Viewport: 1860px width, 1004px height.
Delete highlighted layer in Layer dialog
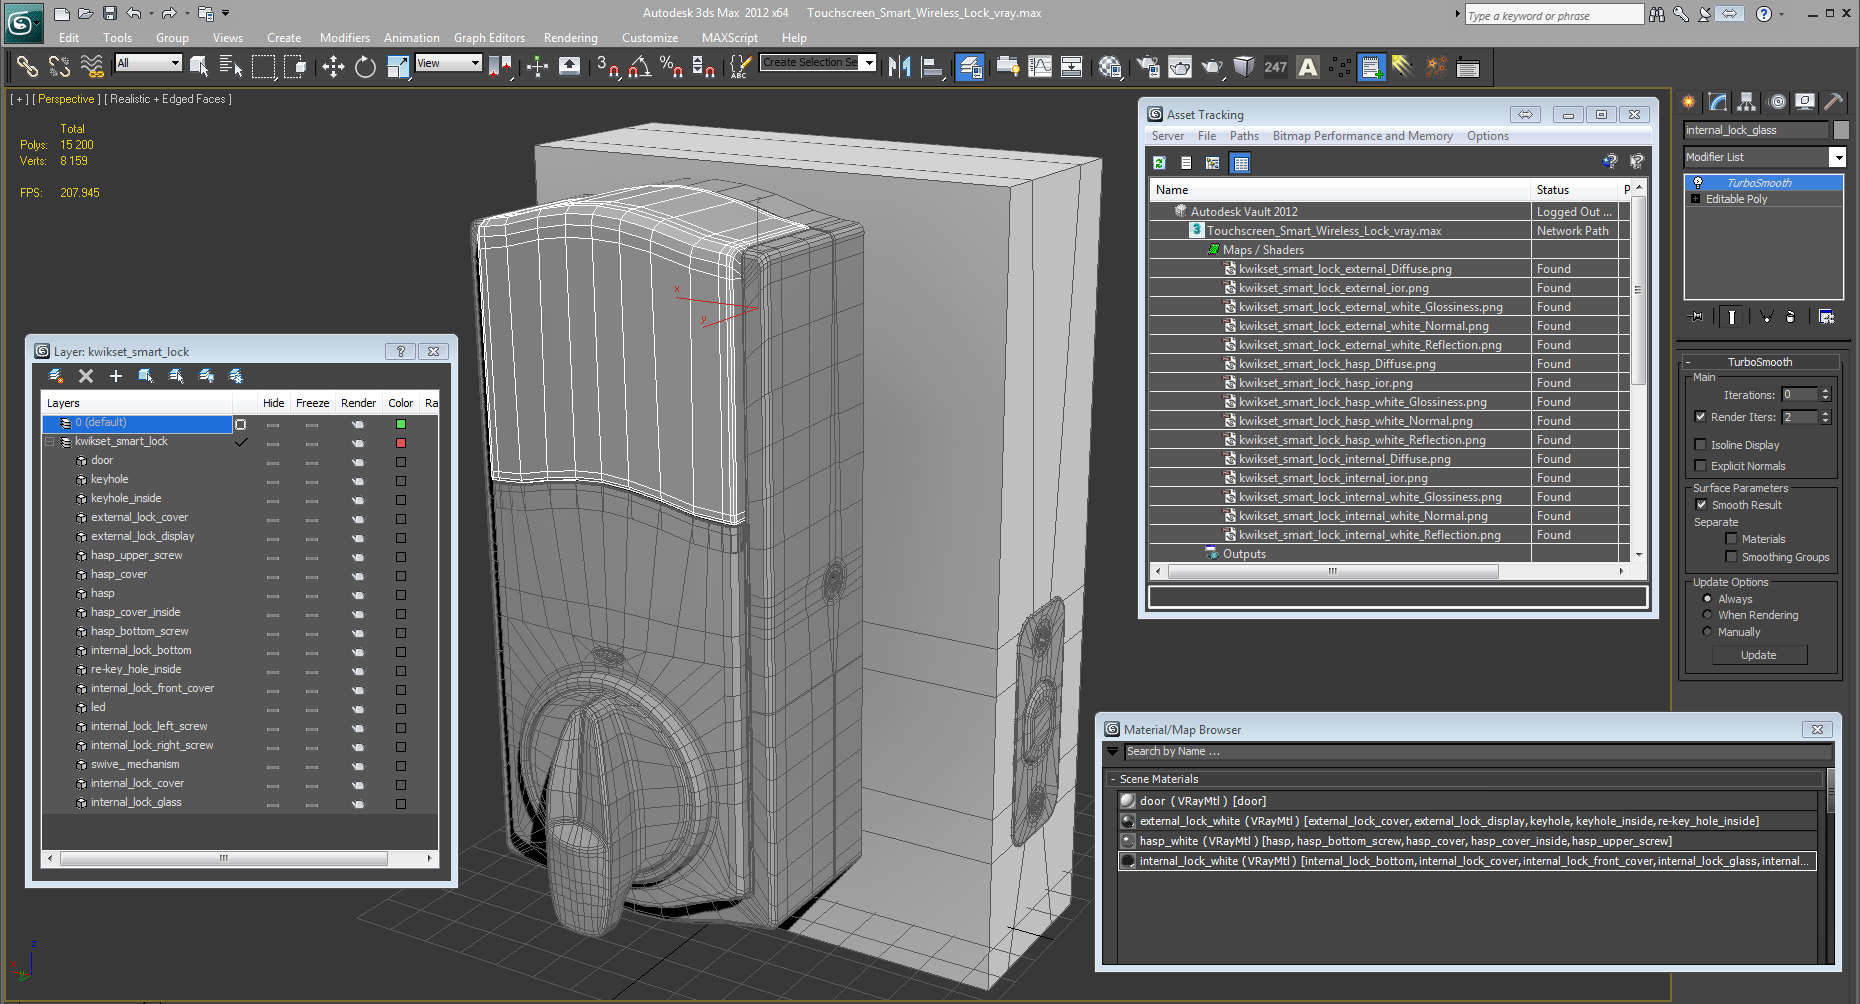pos(86,376)
